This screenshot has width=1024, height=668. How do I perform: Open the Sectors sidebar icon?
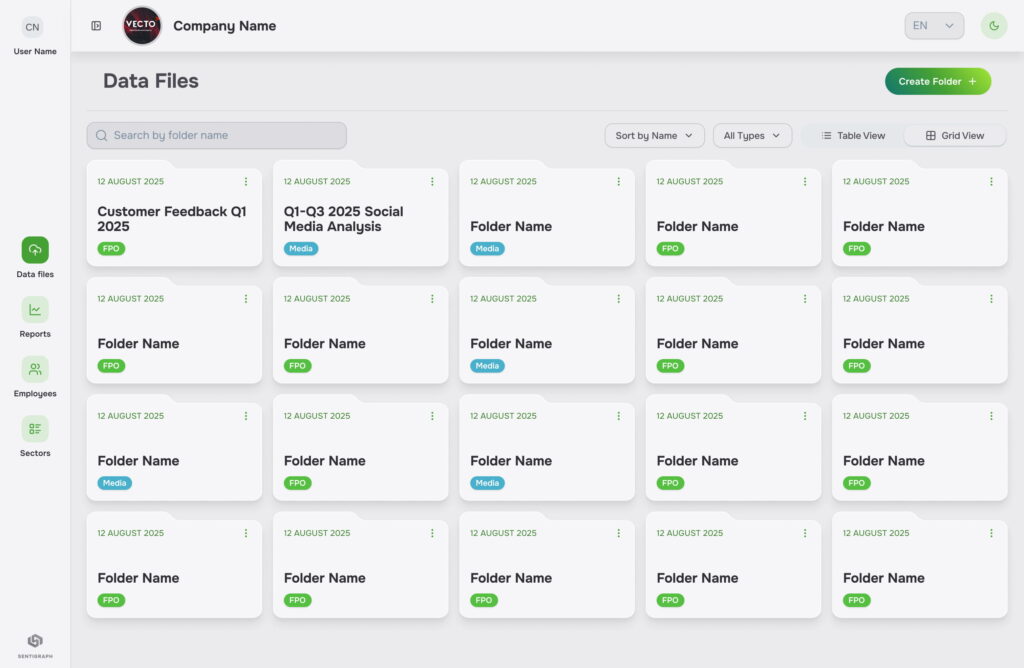pyautogui.click(x=35, y=429)
